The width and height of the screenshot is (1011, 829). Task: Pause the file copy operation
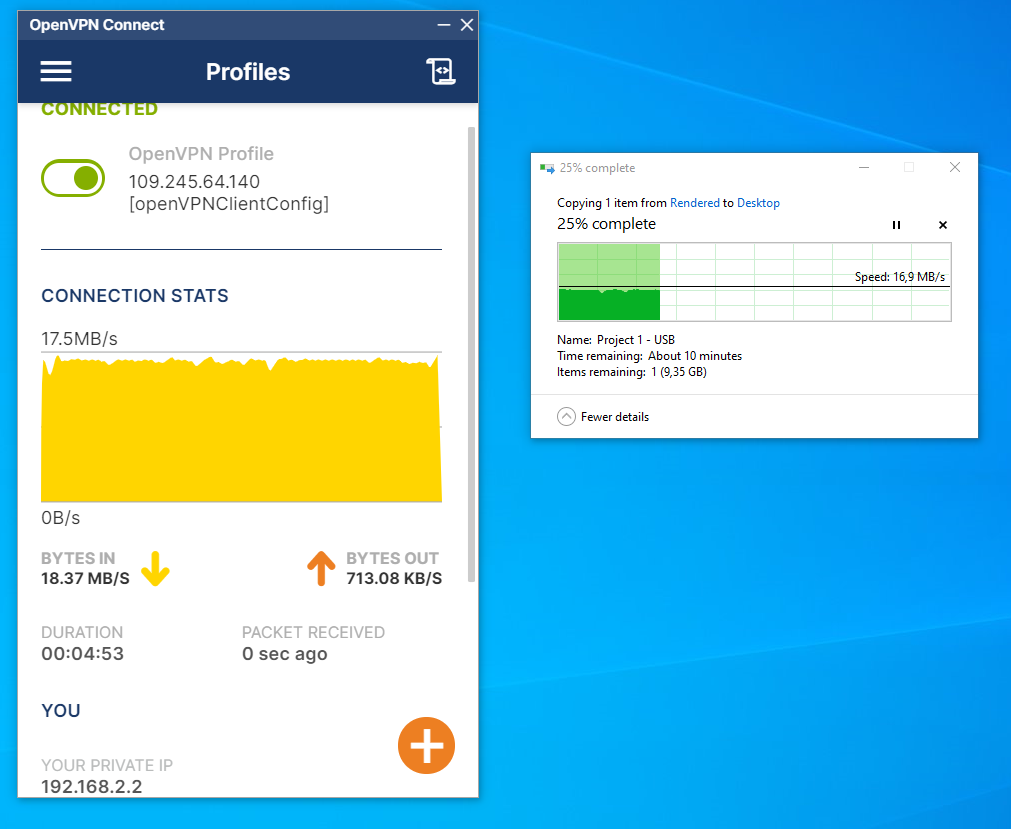896,225
